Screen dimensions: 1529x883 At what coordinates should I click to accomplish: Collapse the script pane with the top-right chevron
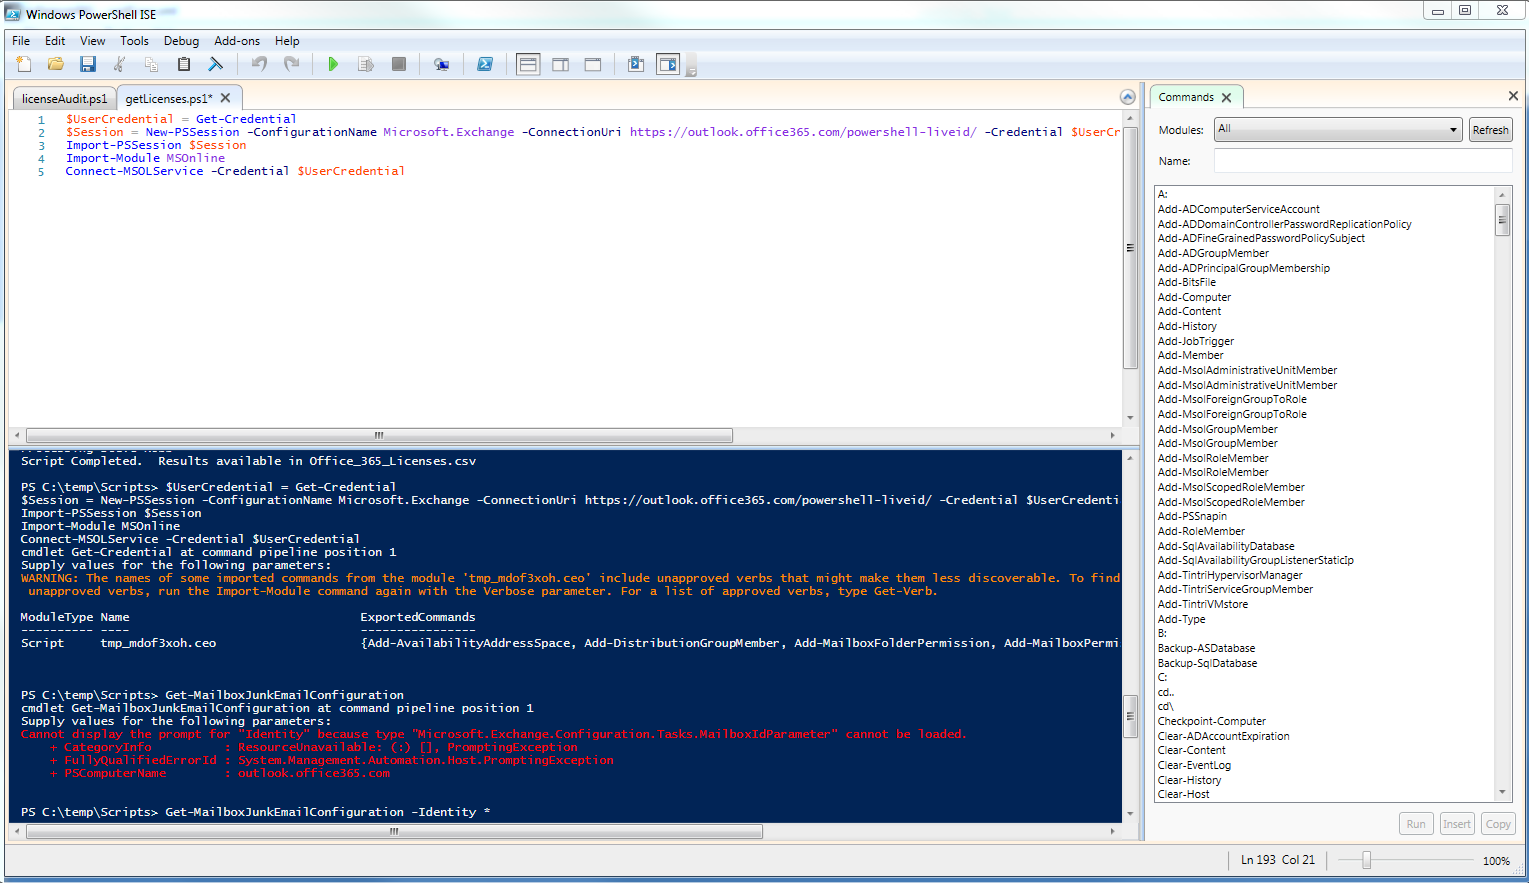(1127, 96)
